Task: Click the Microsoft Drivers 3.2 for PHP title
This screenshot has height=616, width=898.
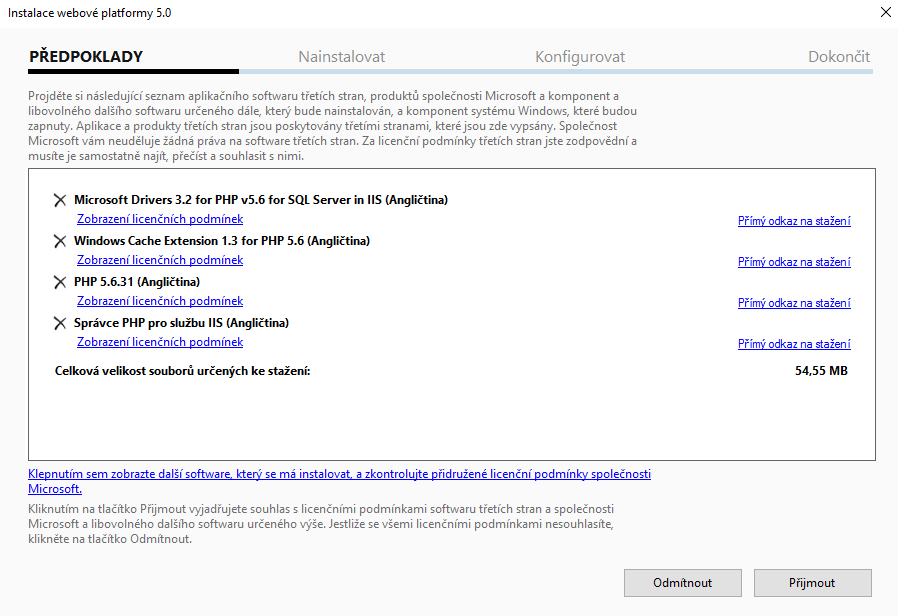Action: tap(261, 200)
